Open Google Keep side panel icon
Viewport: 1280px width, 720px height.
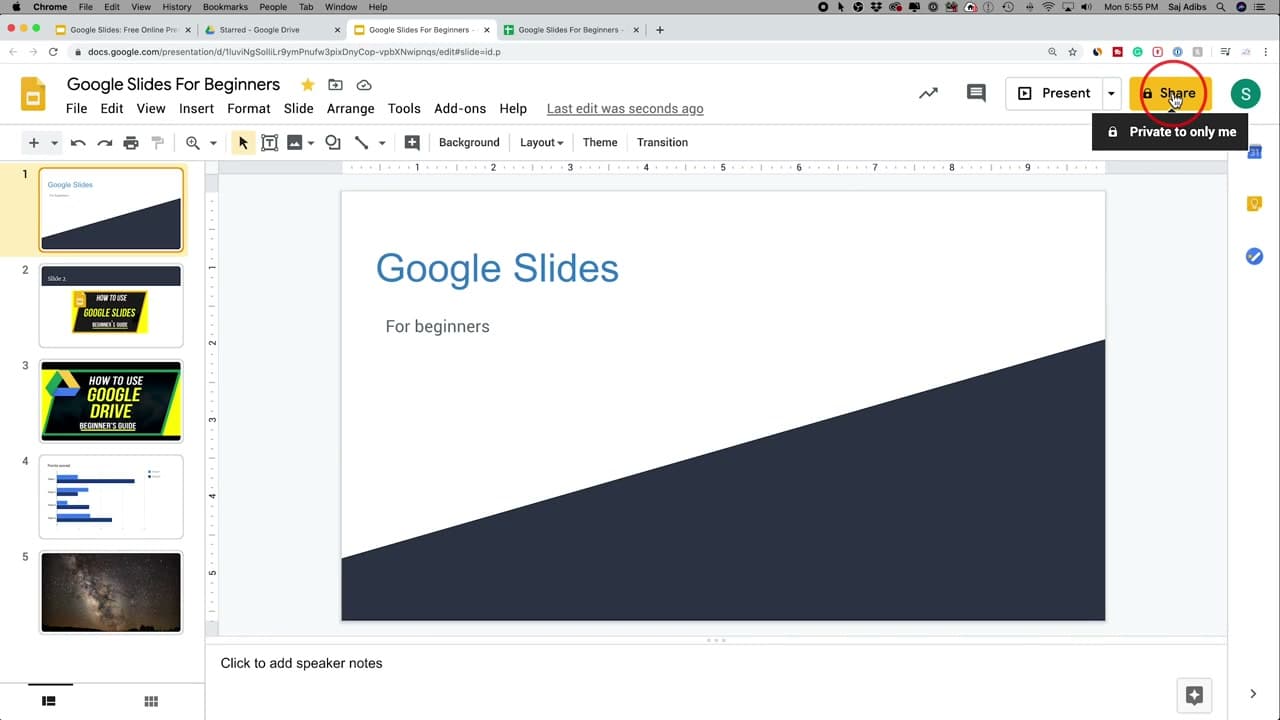point(1254,204)
